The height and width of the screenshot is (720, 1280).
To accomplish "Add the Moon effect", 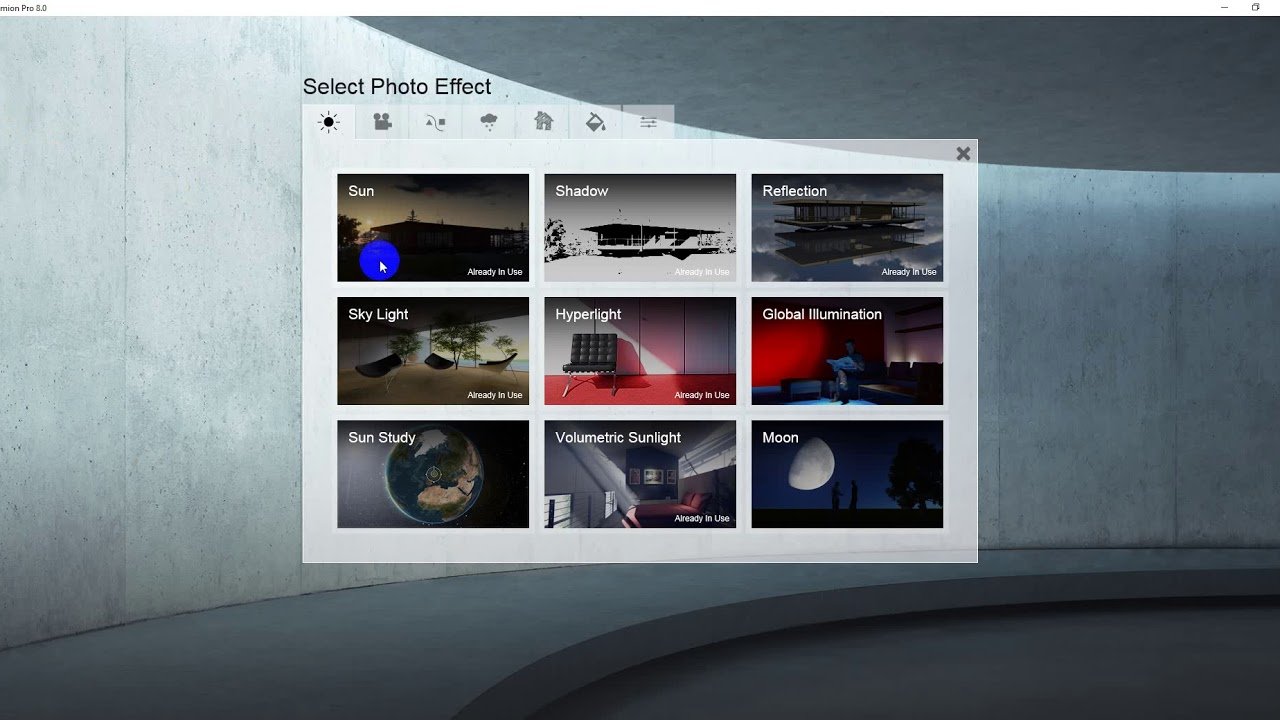I will (x=847, y=474).
